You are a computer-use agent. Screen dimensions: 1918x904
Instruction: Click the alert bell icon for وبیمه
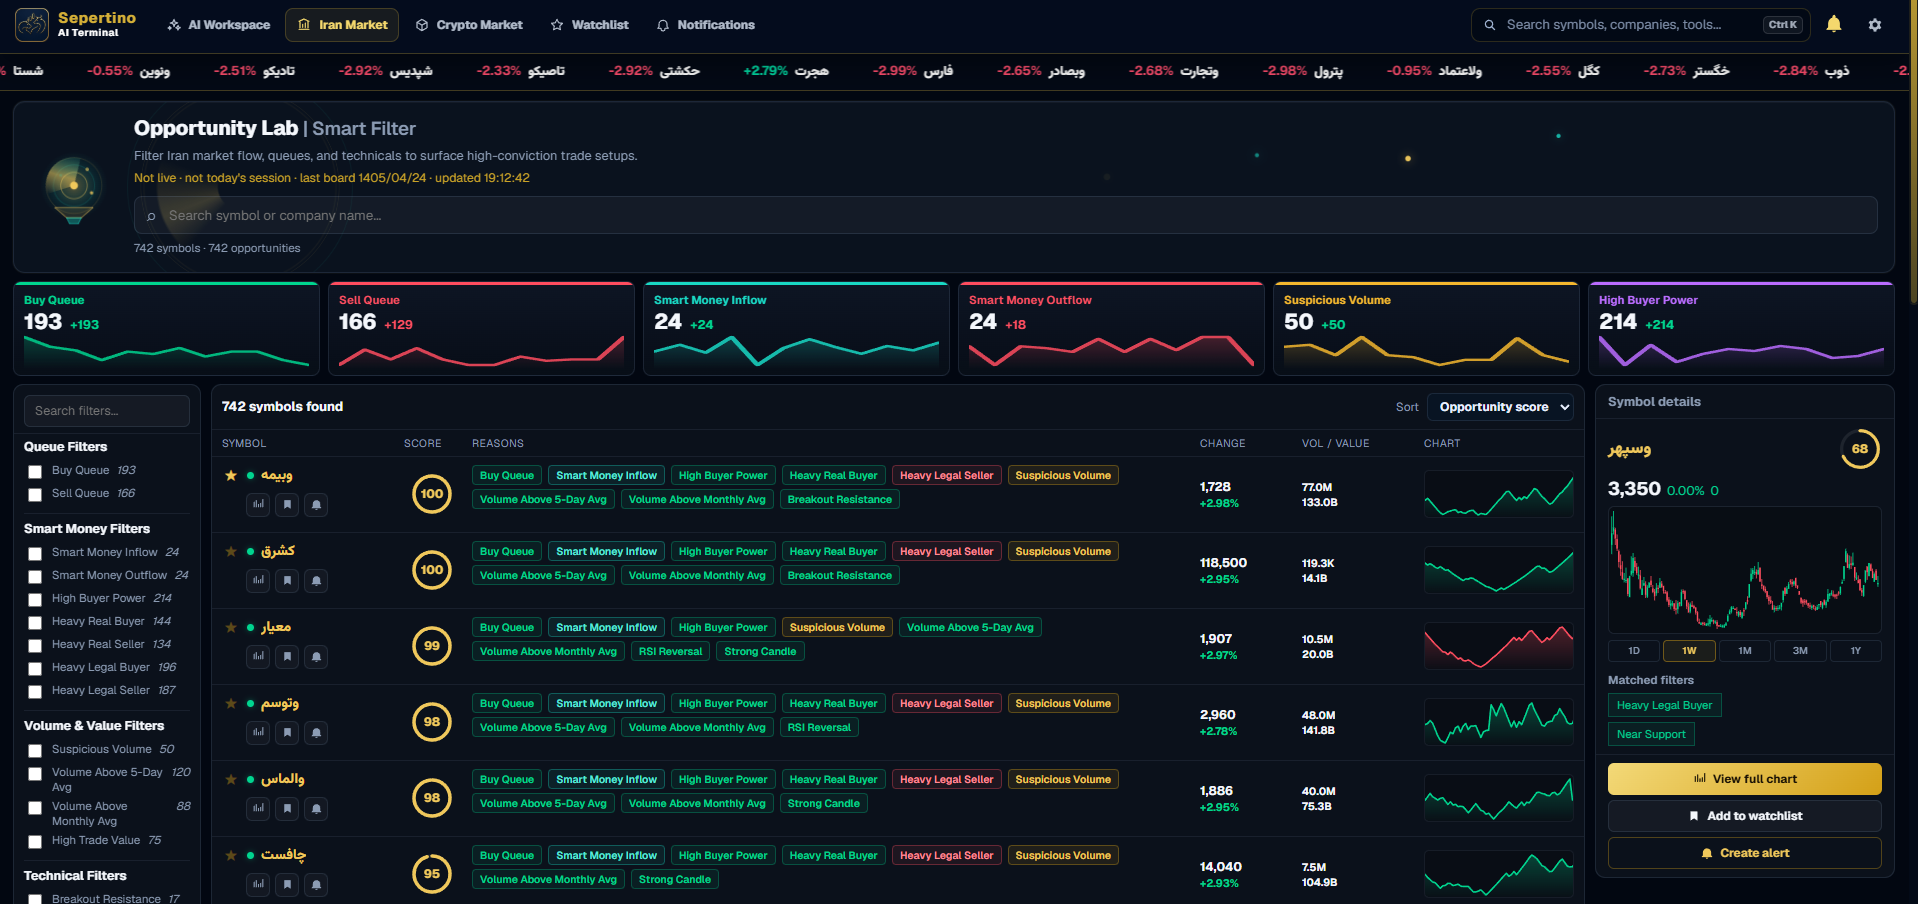click(316, 504)
